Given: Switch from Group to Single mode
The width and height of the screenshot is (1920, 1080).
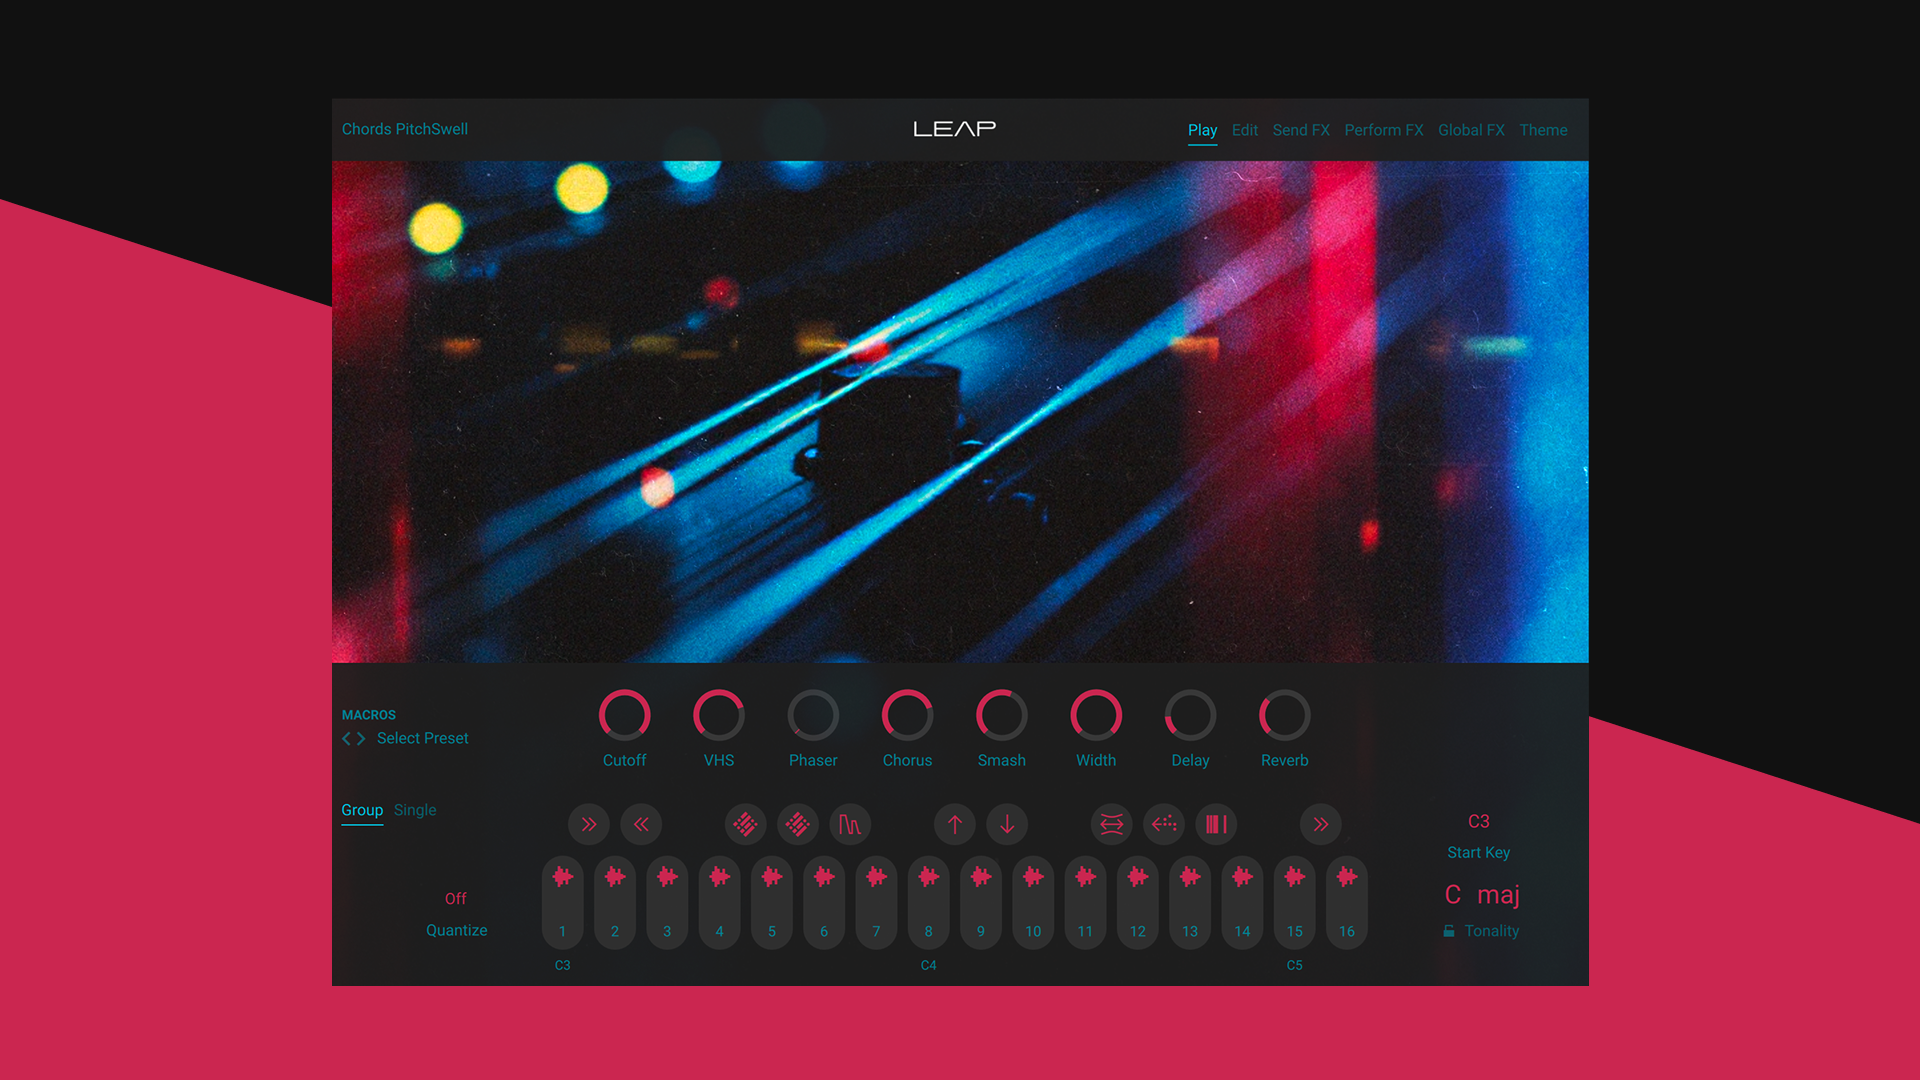Looking at the screenshot, I should pyautogui.click(x=415, y=810).
